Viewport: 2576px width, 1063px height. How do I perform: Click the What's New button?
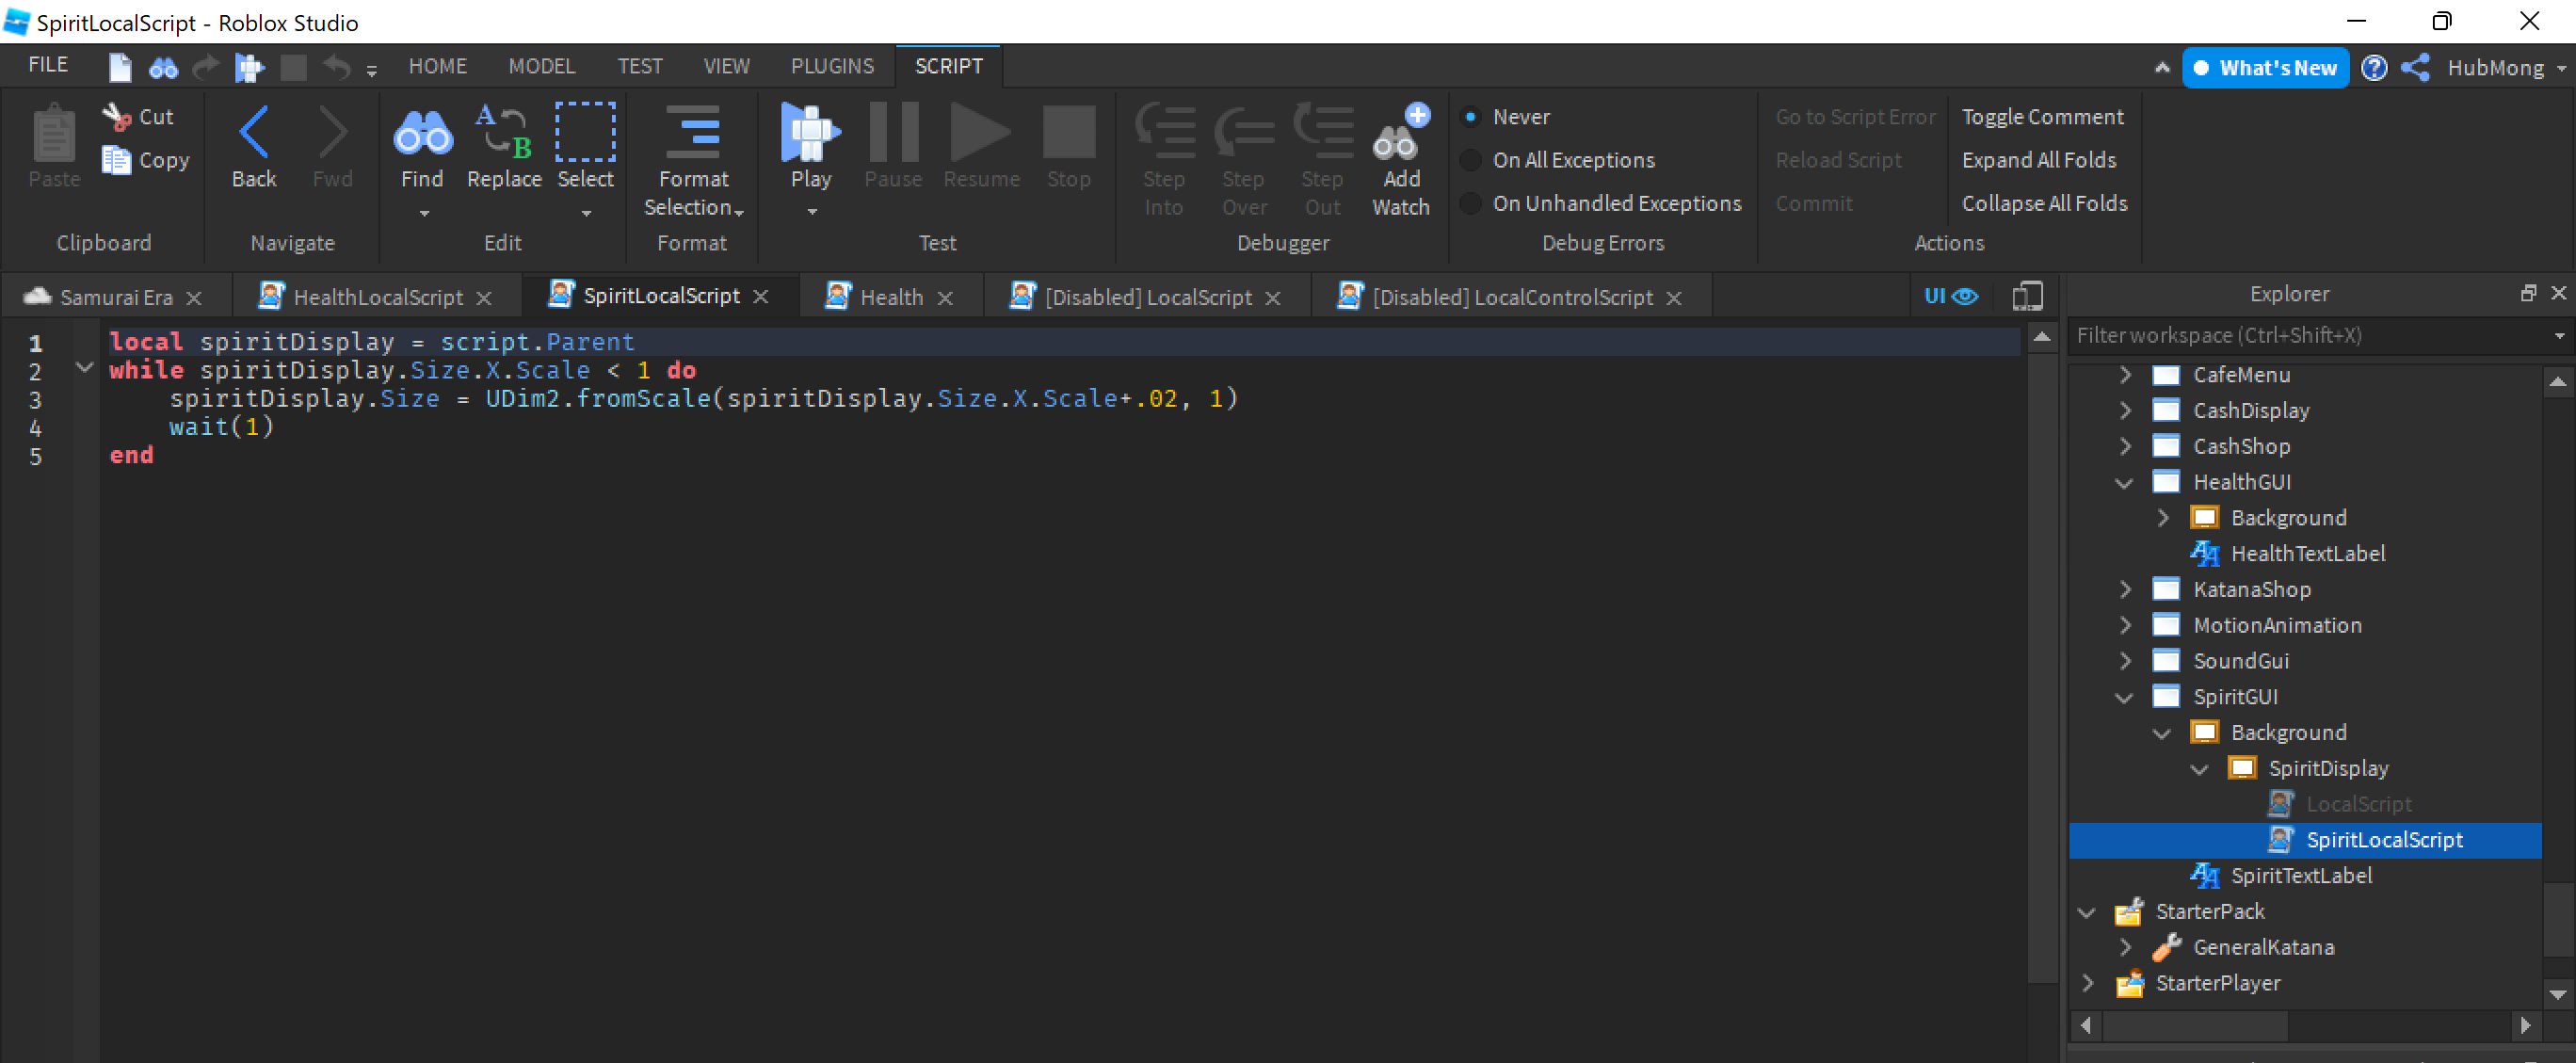(x=2265, y=68)
